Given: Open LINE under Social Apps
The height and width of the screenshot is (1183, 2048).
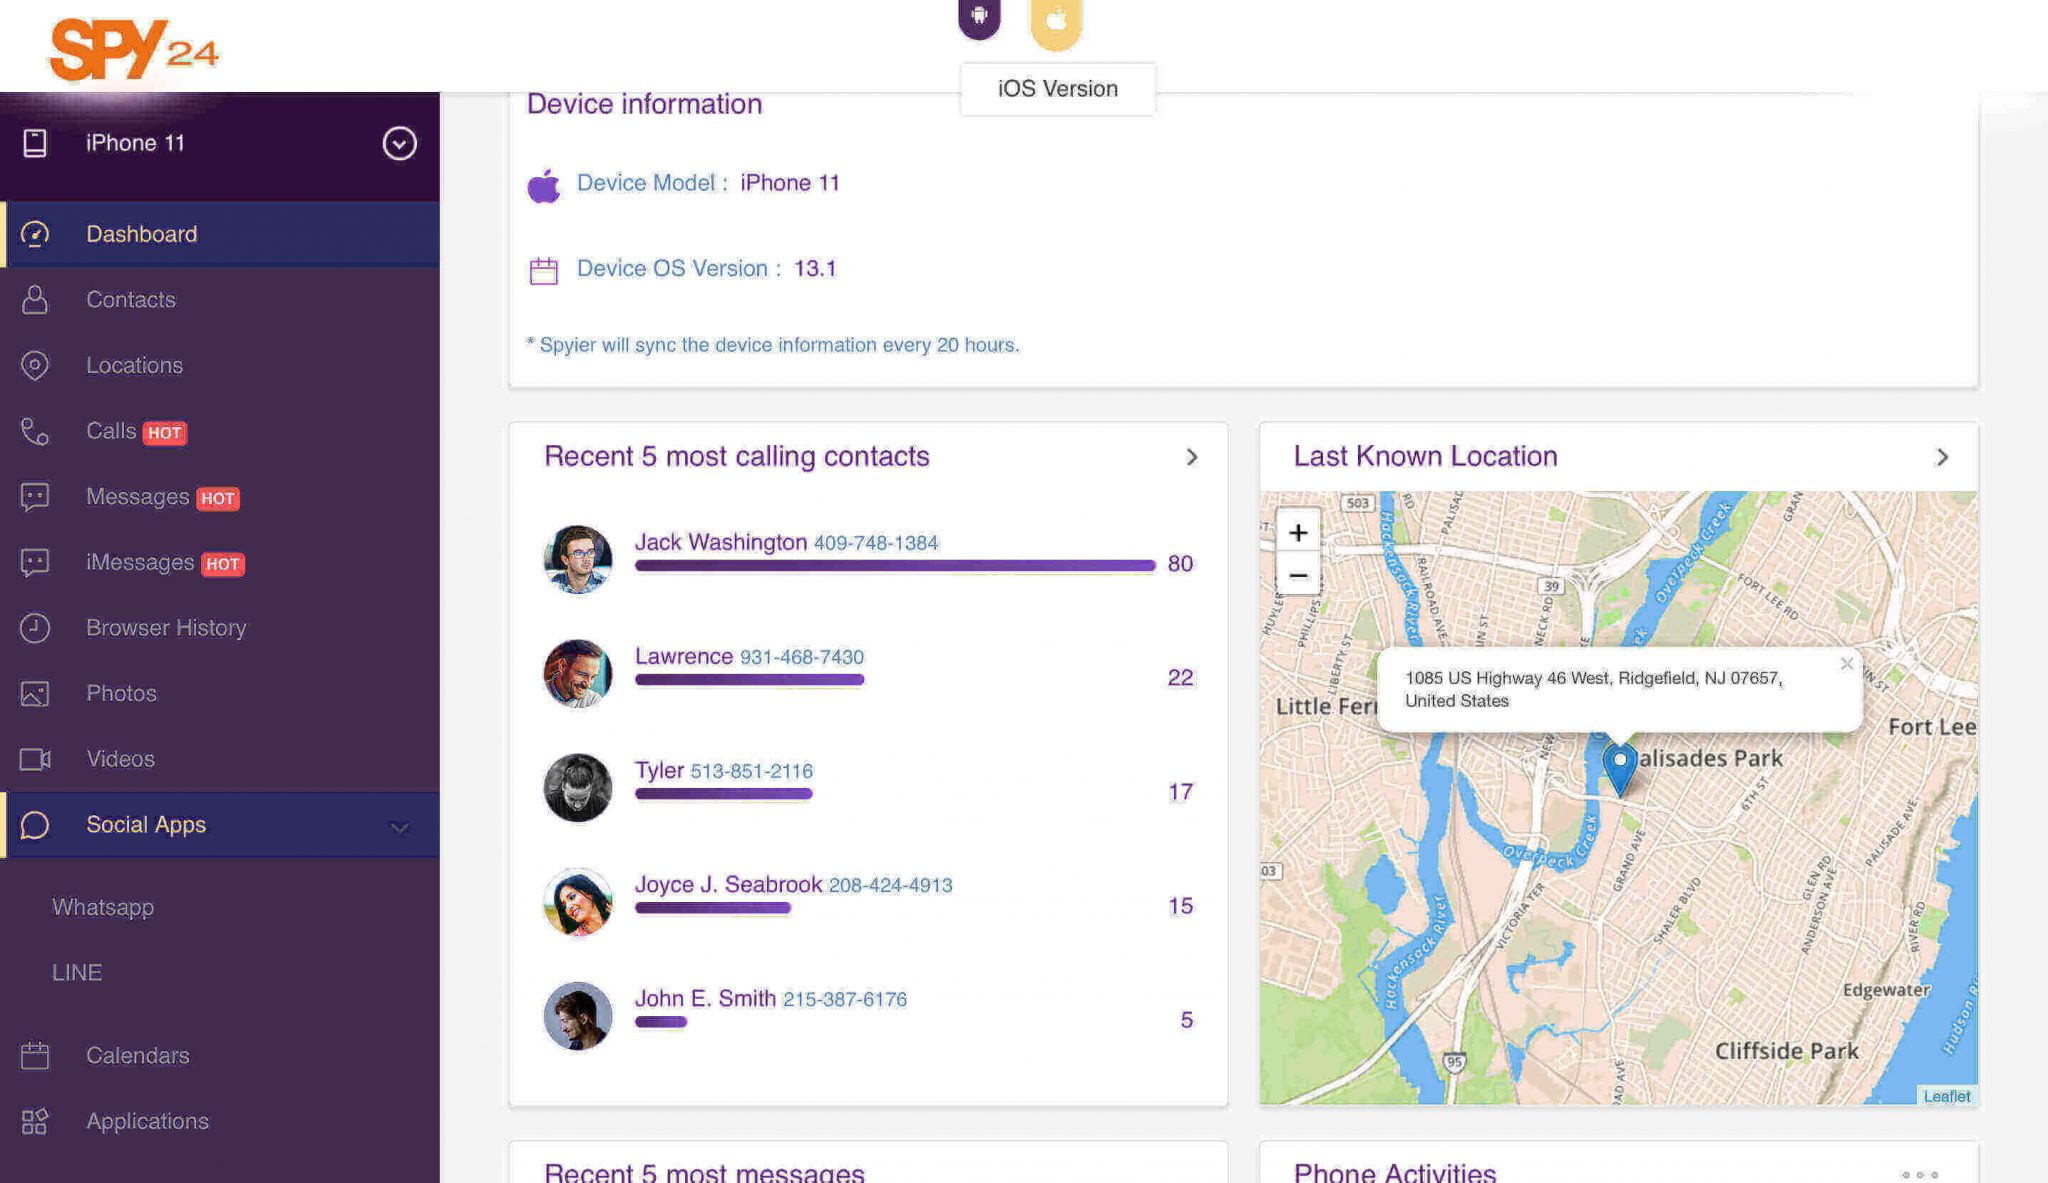Looking at the screenshot, I should [77, 972].
